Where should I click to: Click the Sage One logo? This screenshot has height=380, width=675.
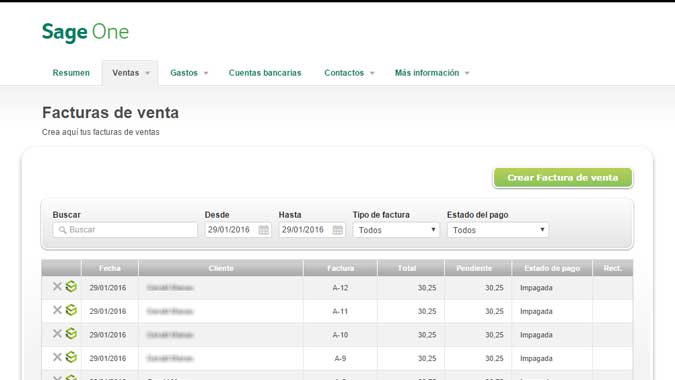tap(85, 32)
